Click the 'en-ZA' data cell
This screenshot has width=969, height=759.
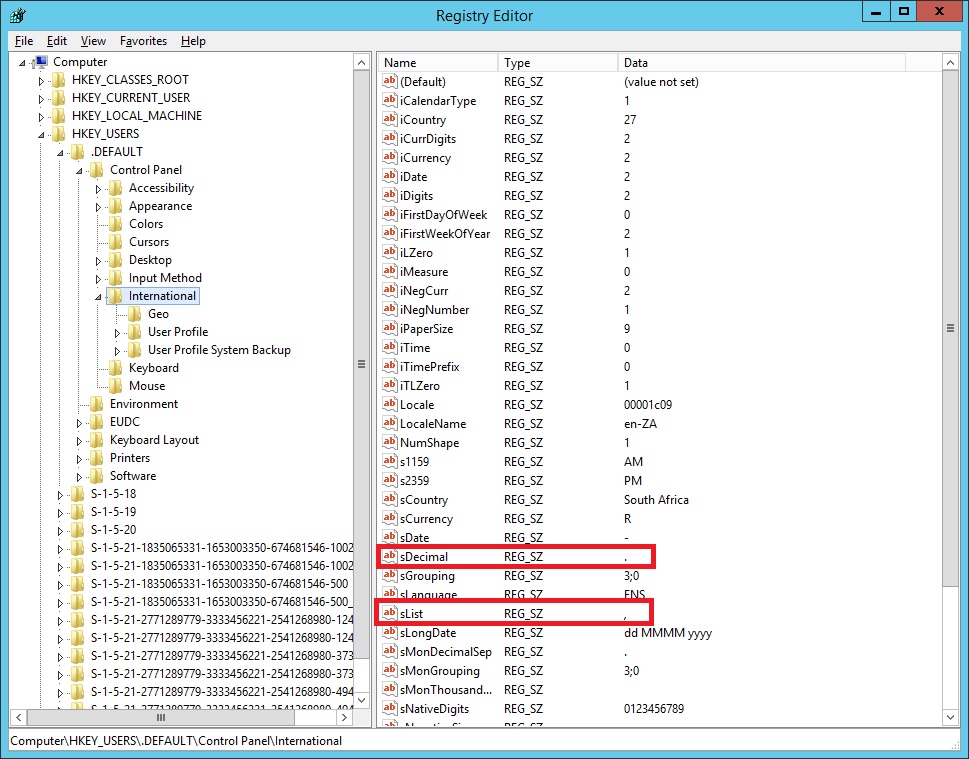[640, 423]
